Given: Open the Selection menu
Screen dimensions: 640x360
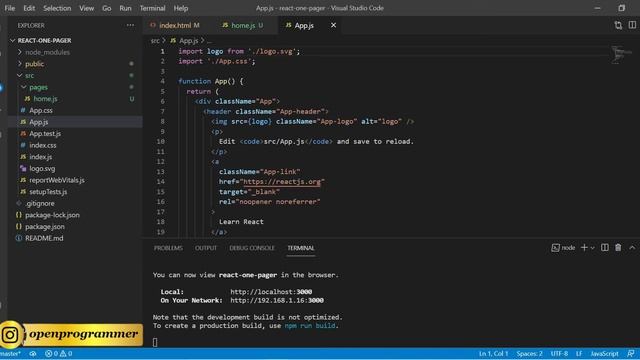Looking at the screenshot, I should pyautogui.click(x=57, y=8).
